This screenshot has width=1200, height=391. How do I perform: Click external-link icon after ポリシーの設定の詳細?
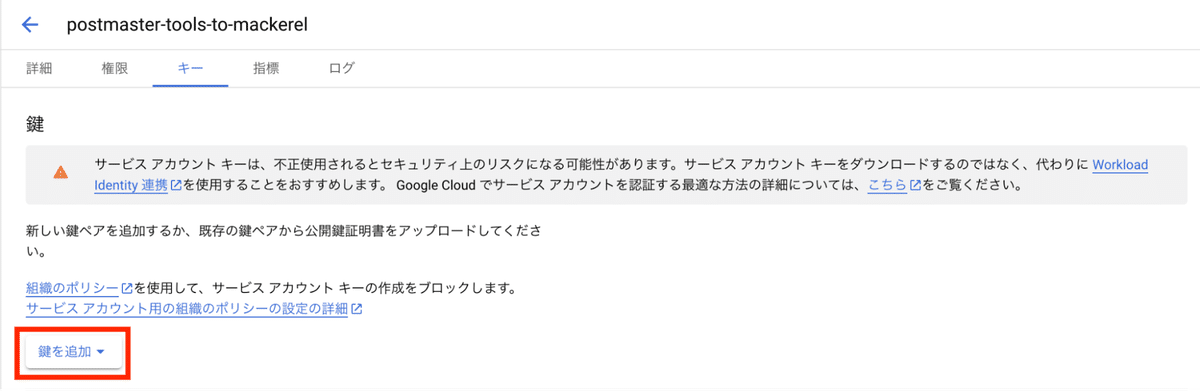356,309
